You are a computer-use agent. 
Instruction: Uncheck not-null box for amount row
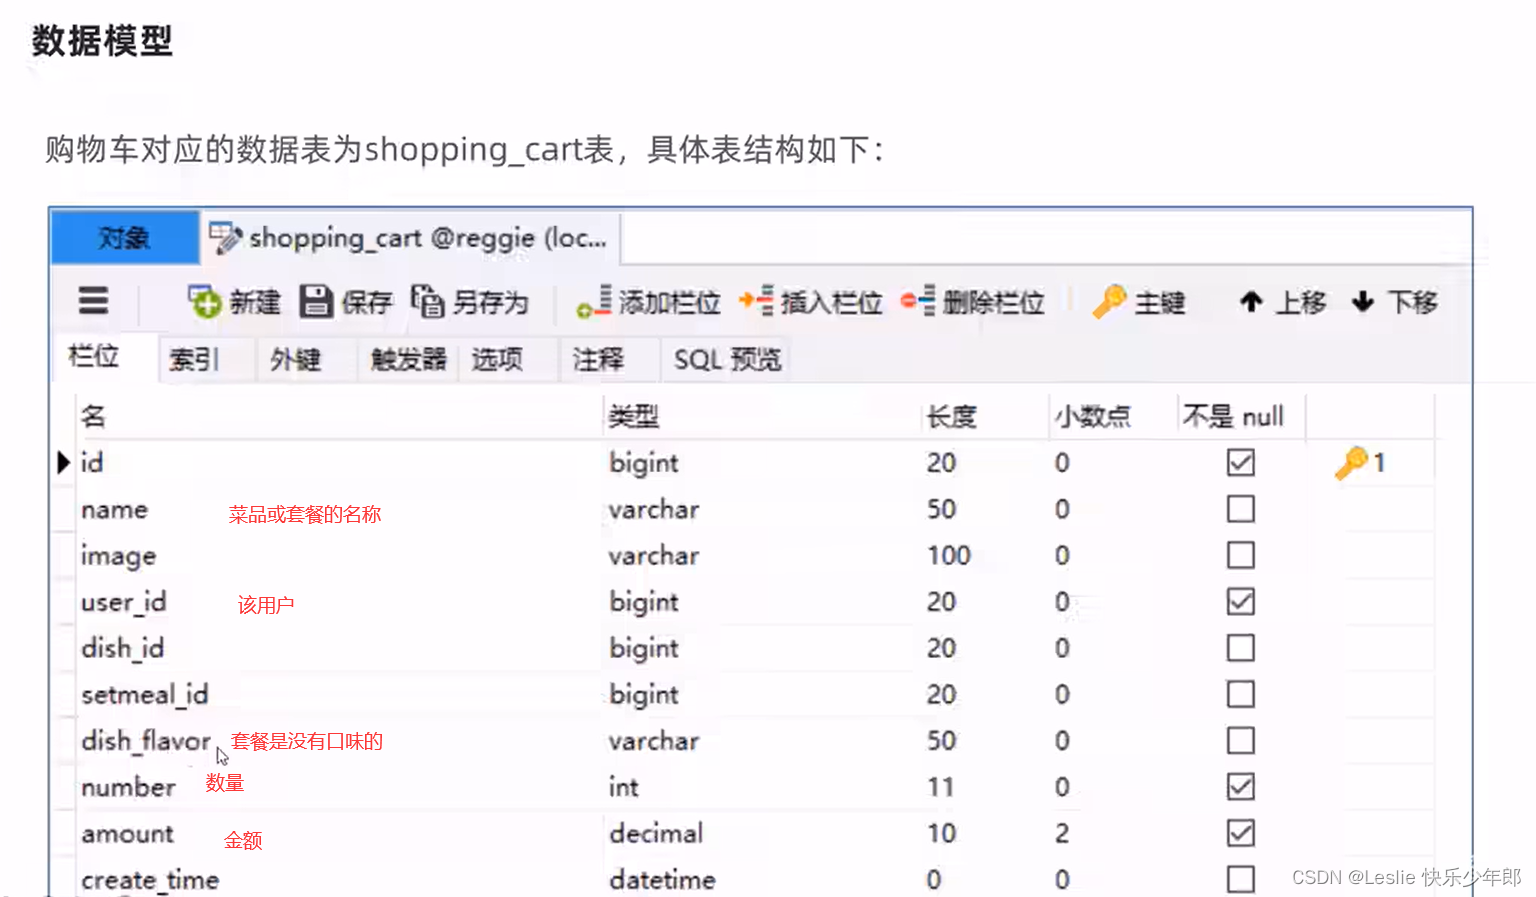tap(1241, 833)
